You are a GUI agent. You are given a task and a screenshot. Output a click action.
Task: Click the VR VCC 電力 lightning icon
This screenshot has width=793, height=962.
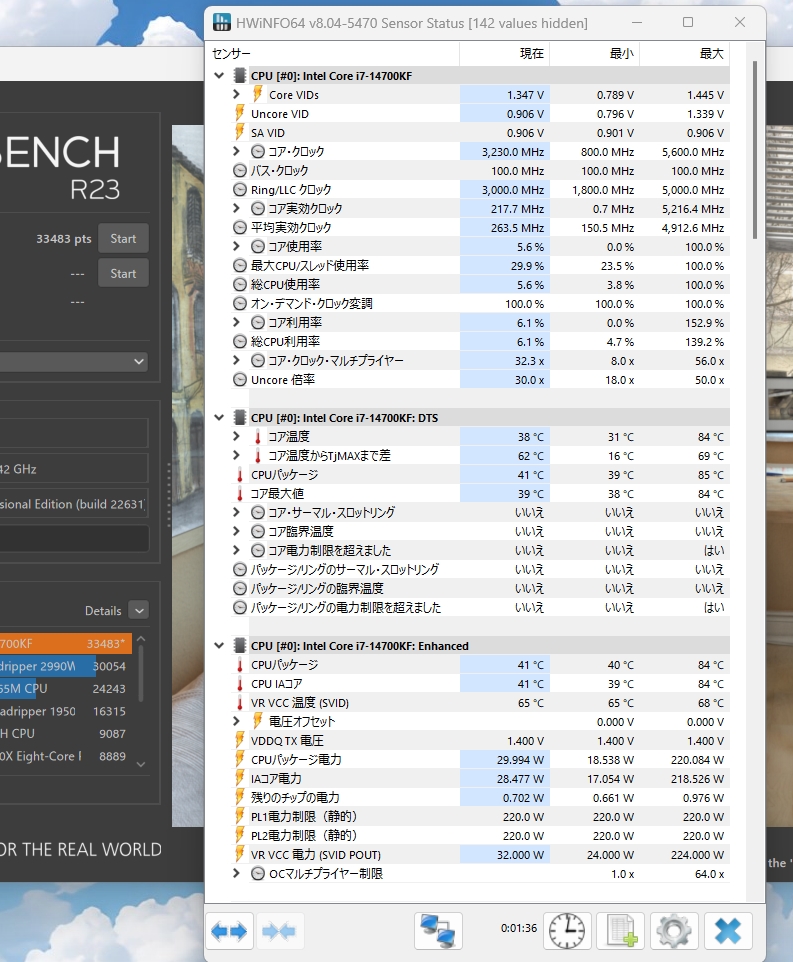tap(240, 854)
